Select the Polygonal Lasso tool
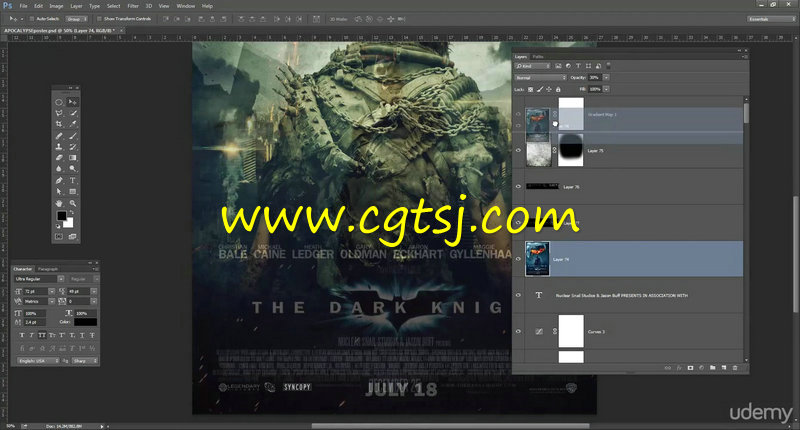 (59, 113)
